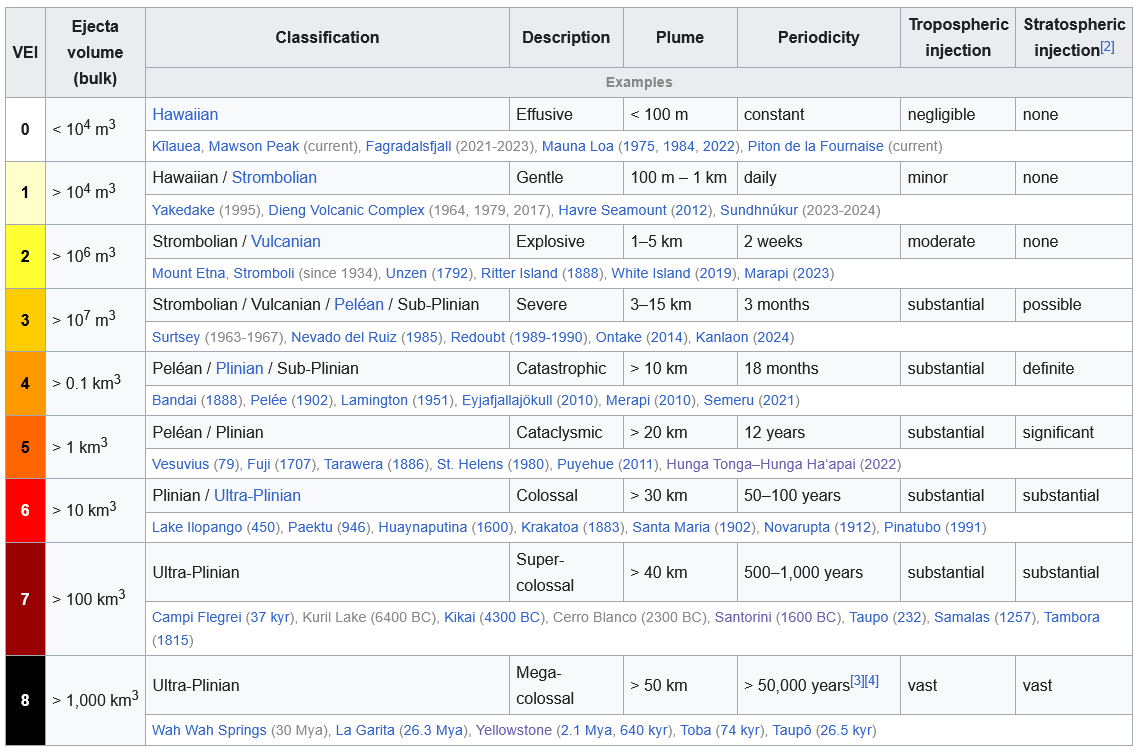Open the Mount Etna link
The height and width of the screenshot is (752, 1140).
pyautogui.click(x=188, y=273)
